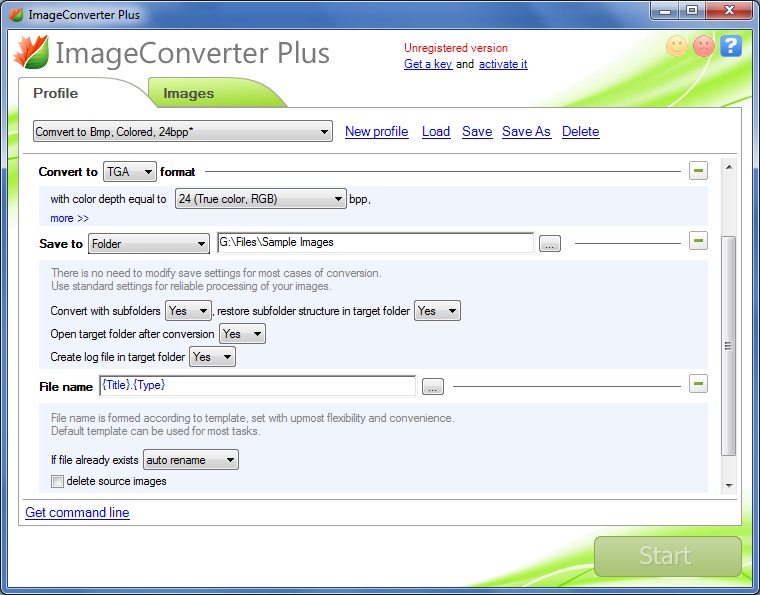Collapse the Save to section
Image resolution: width=760 pixels, height=595 pixels.
point(698,241)
